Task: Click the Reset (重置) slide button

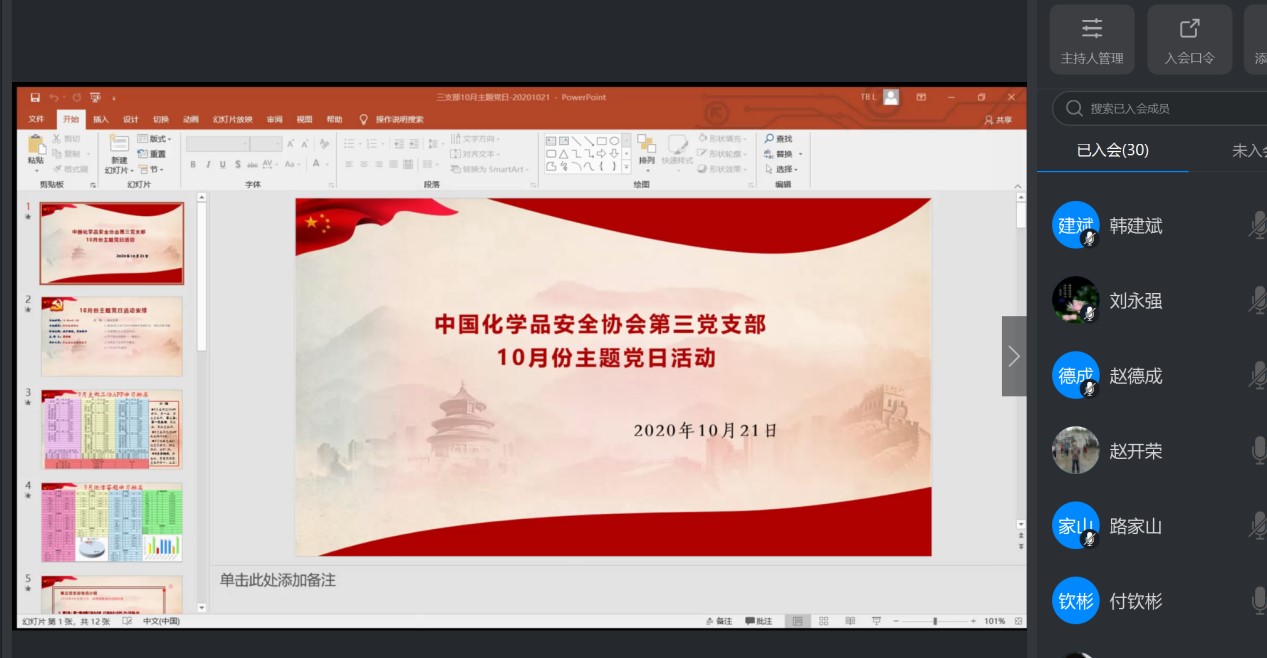Action: [x=153, y=154]
